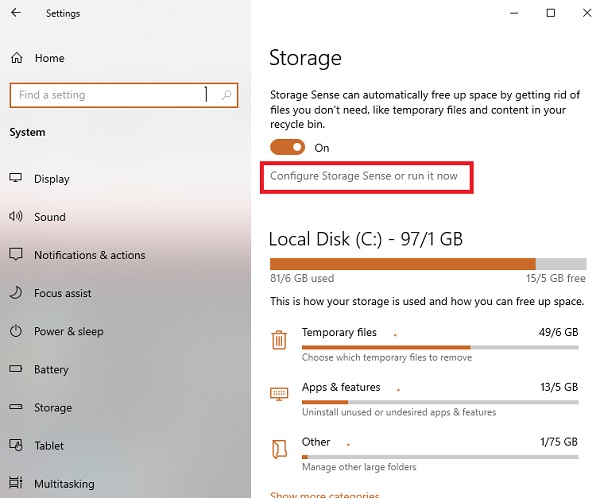Open Notifications & actions settings

point(90,255)
